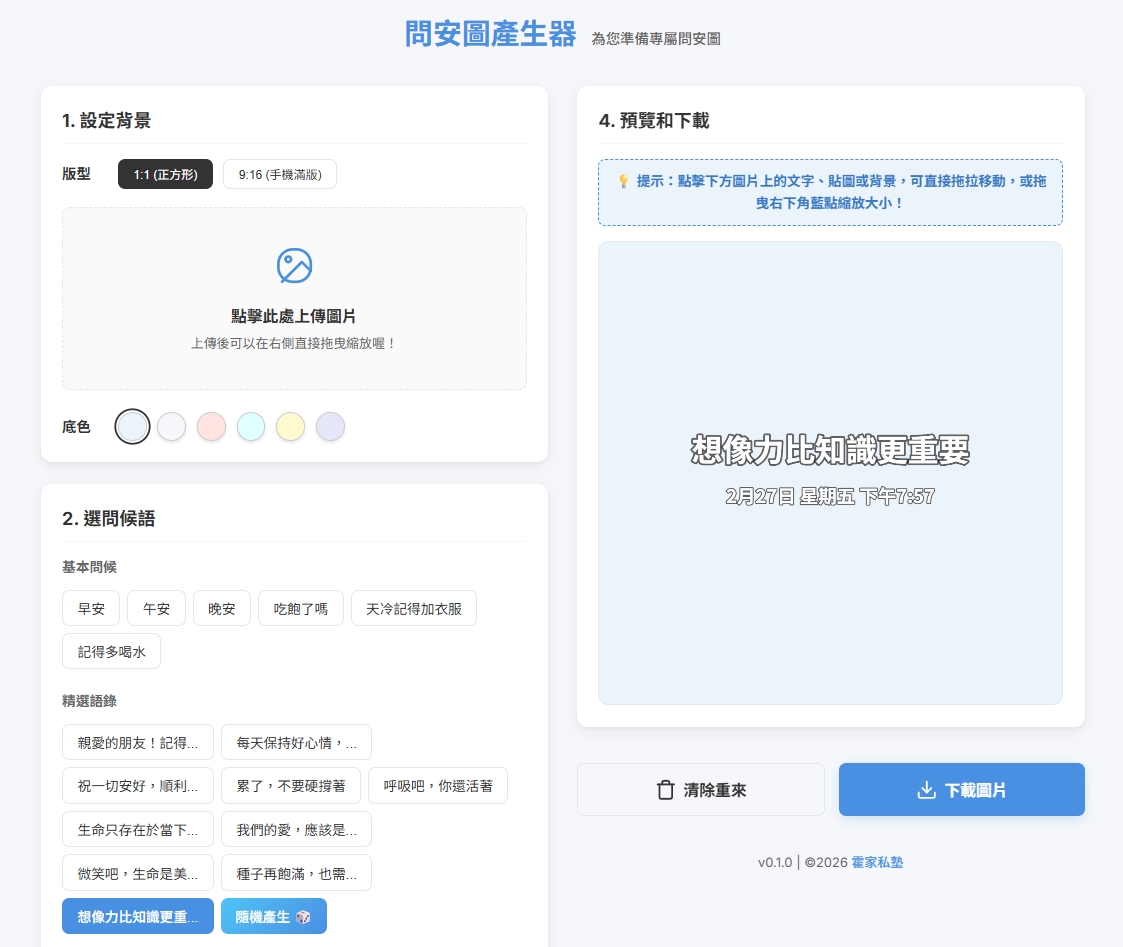Select the 早安 greeting
Viewport: 1123px width, 947px height.
pos(91,608)
